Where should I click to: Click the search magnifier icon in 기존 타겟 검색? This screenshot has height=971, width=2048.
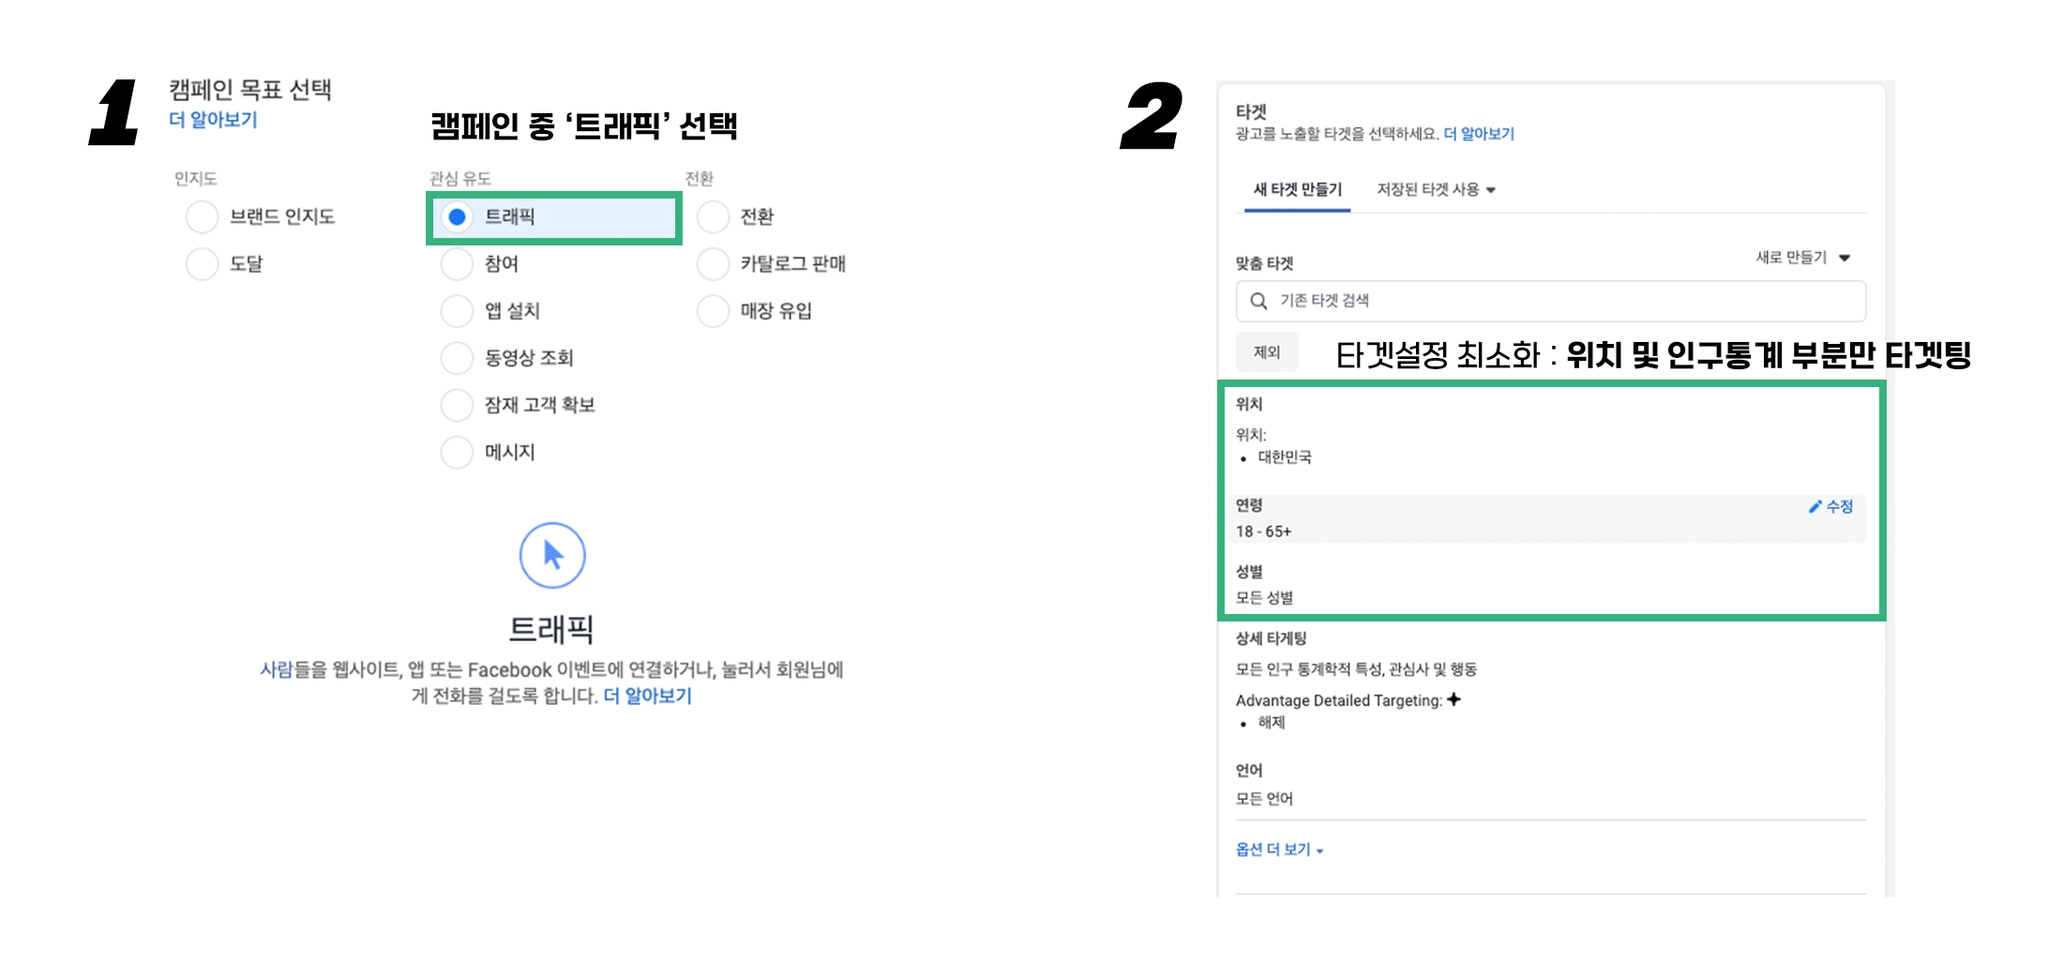tap(1259, 301)
